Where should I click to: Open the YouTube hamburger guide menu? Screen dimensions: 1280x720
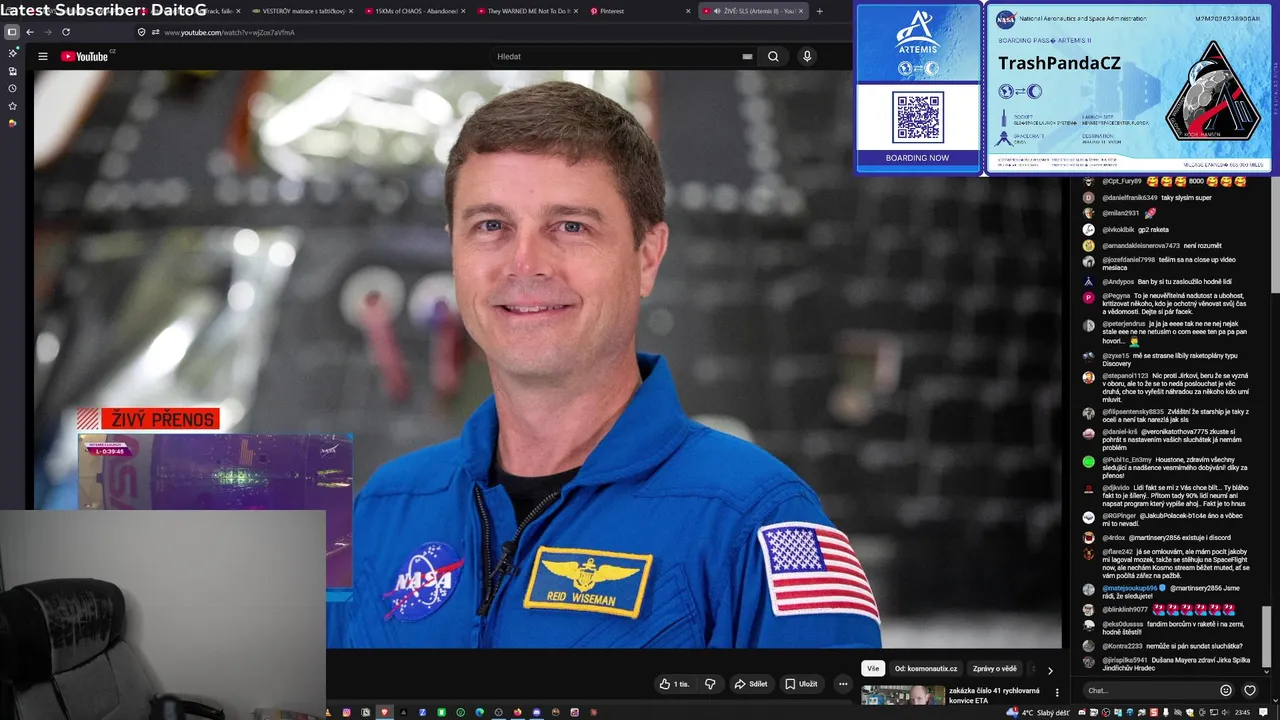point(43,56)
